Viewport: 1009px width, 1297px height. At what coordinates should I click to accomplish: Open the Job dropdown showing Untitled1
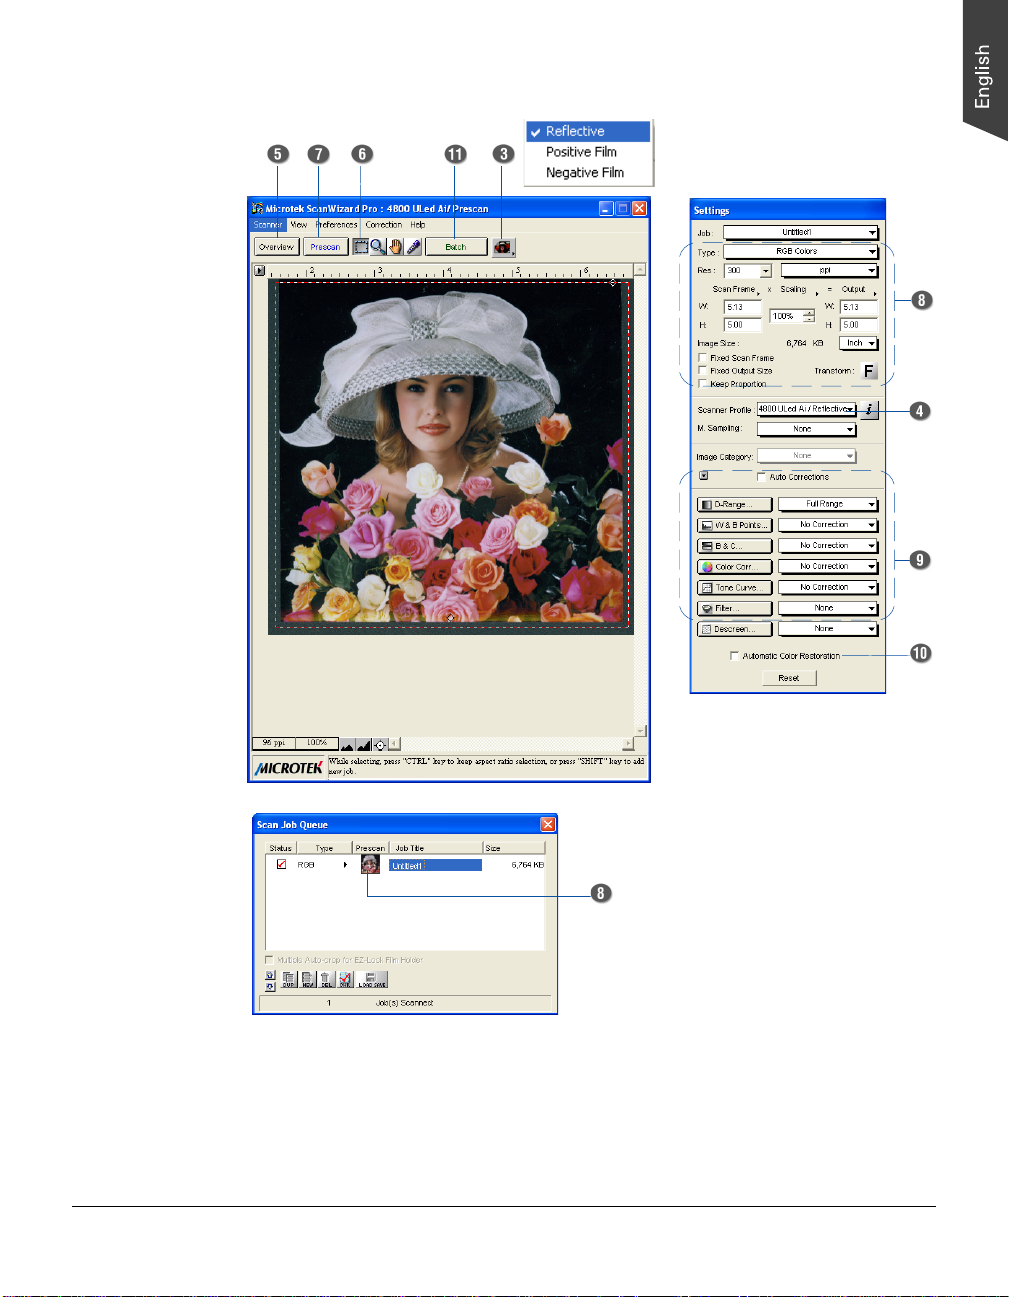coord(801,232)
